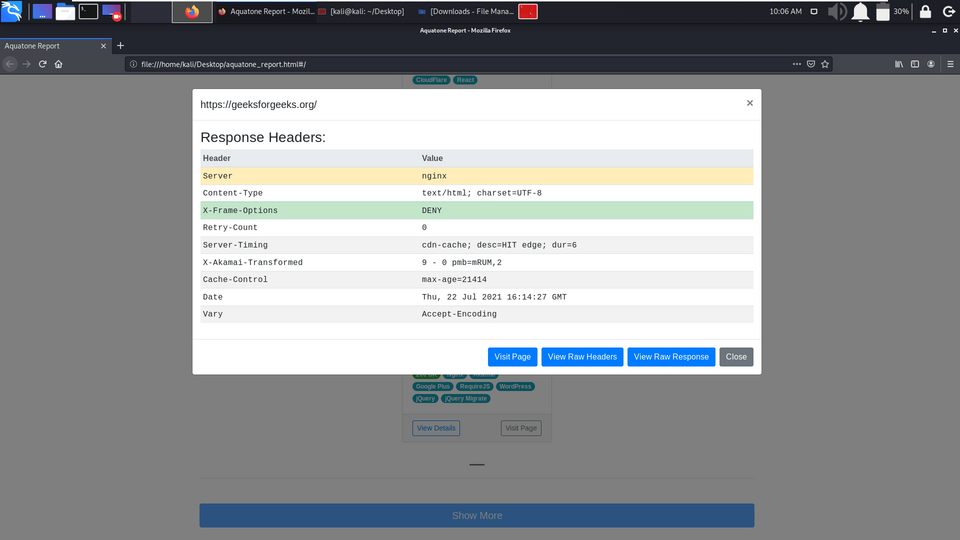Close the dialog with the X
This screenshot has width=960, height=540.
(x=749, y=103)
